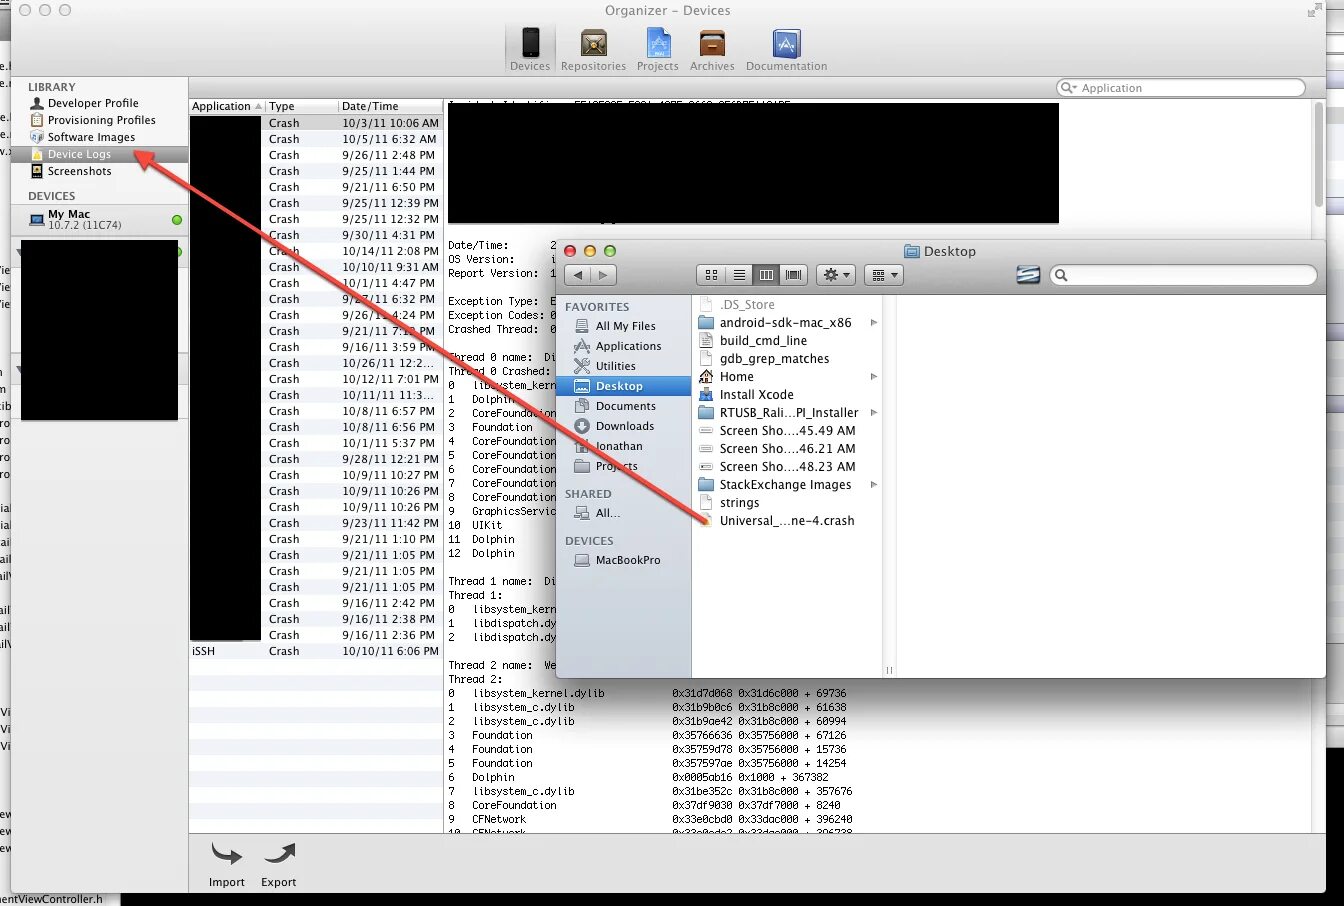Select Desktop in Finder sidebar
This screenshot has height=906, width=1344.
(623, 386)
